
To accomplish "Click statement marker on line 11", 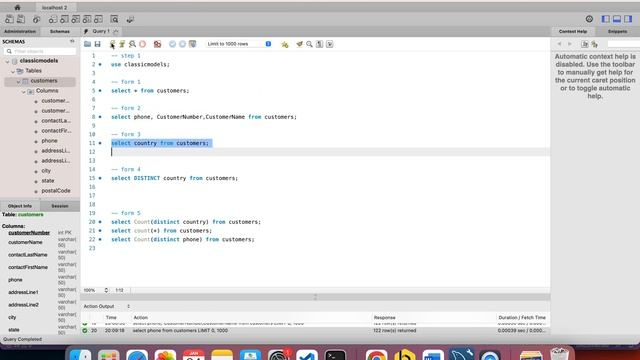I will tap(100, 143).
